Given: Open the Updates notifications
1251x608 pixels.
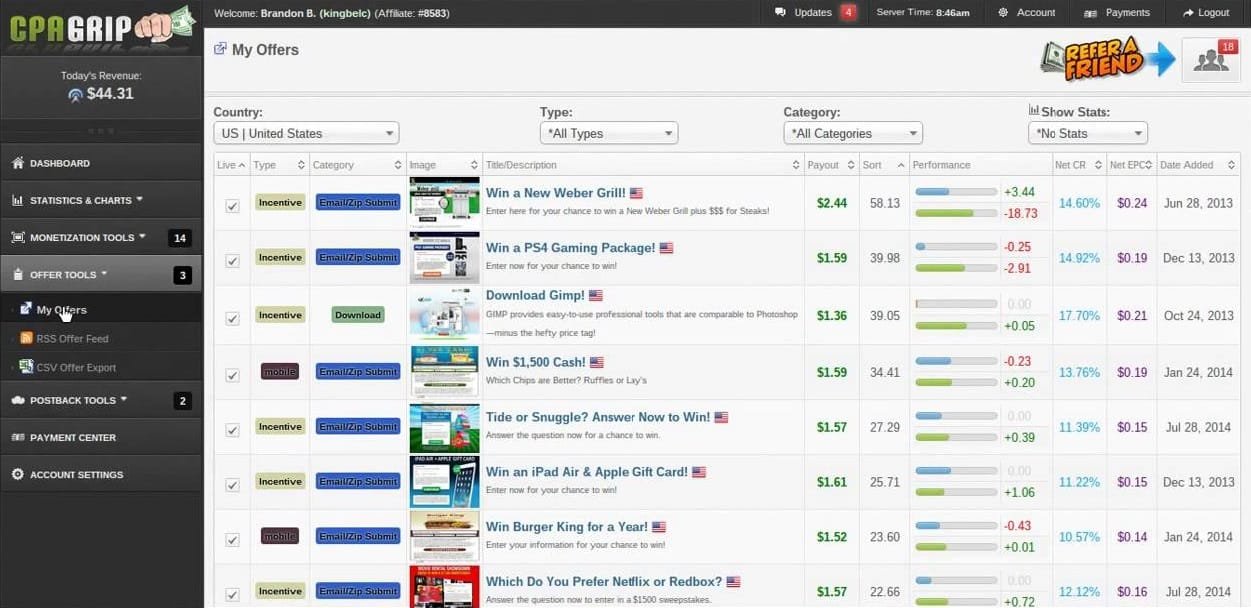Looking at the screenshot, I should click(810, 12).
